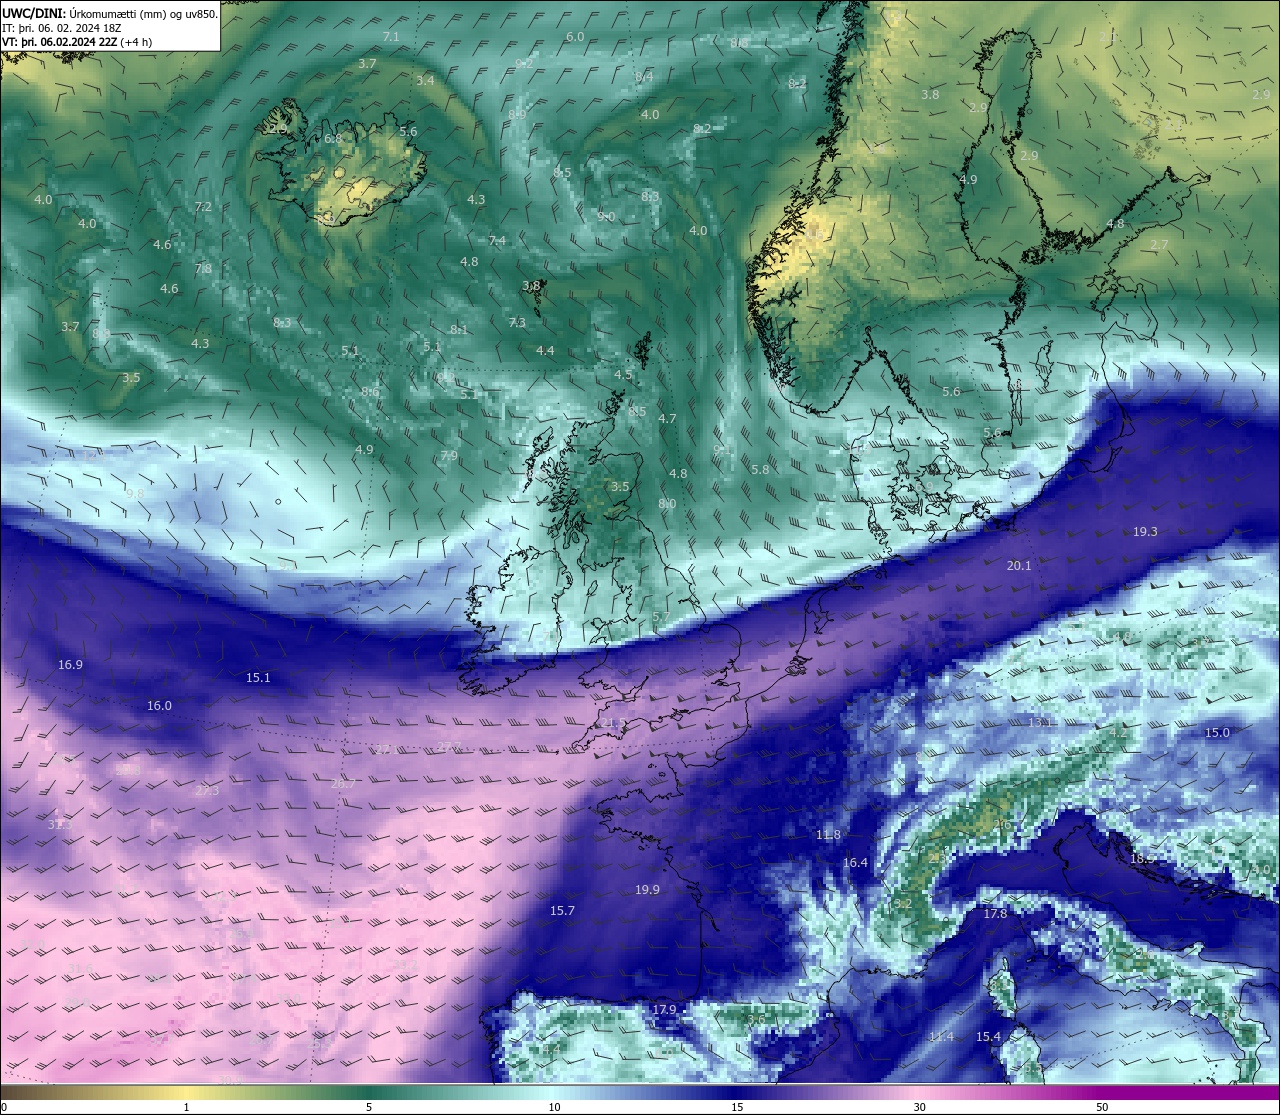Click the 5.8 value in the North Sea
Viewport: 1280px width, 1115px height.
pyautogui.click(x=760, y=470)
